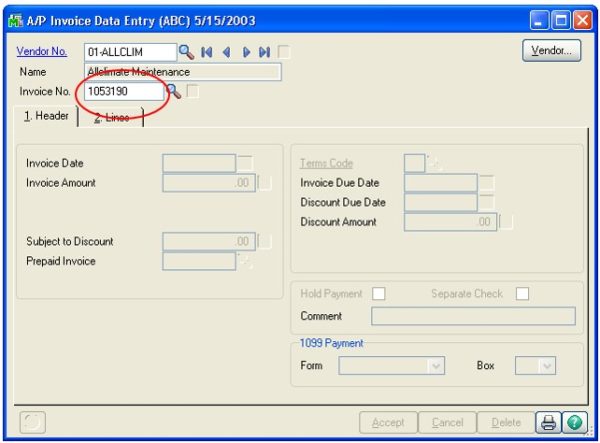Open calculator button beside Discount Amount
The width and height of the screenshot is (600, 443).
(x=505, y=222)
